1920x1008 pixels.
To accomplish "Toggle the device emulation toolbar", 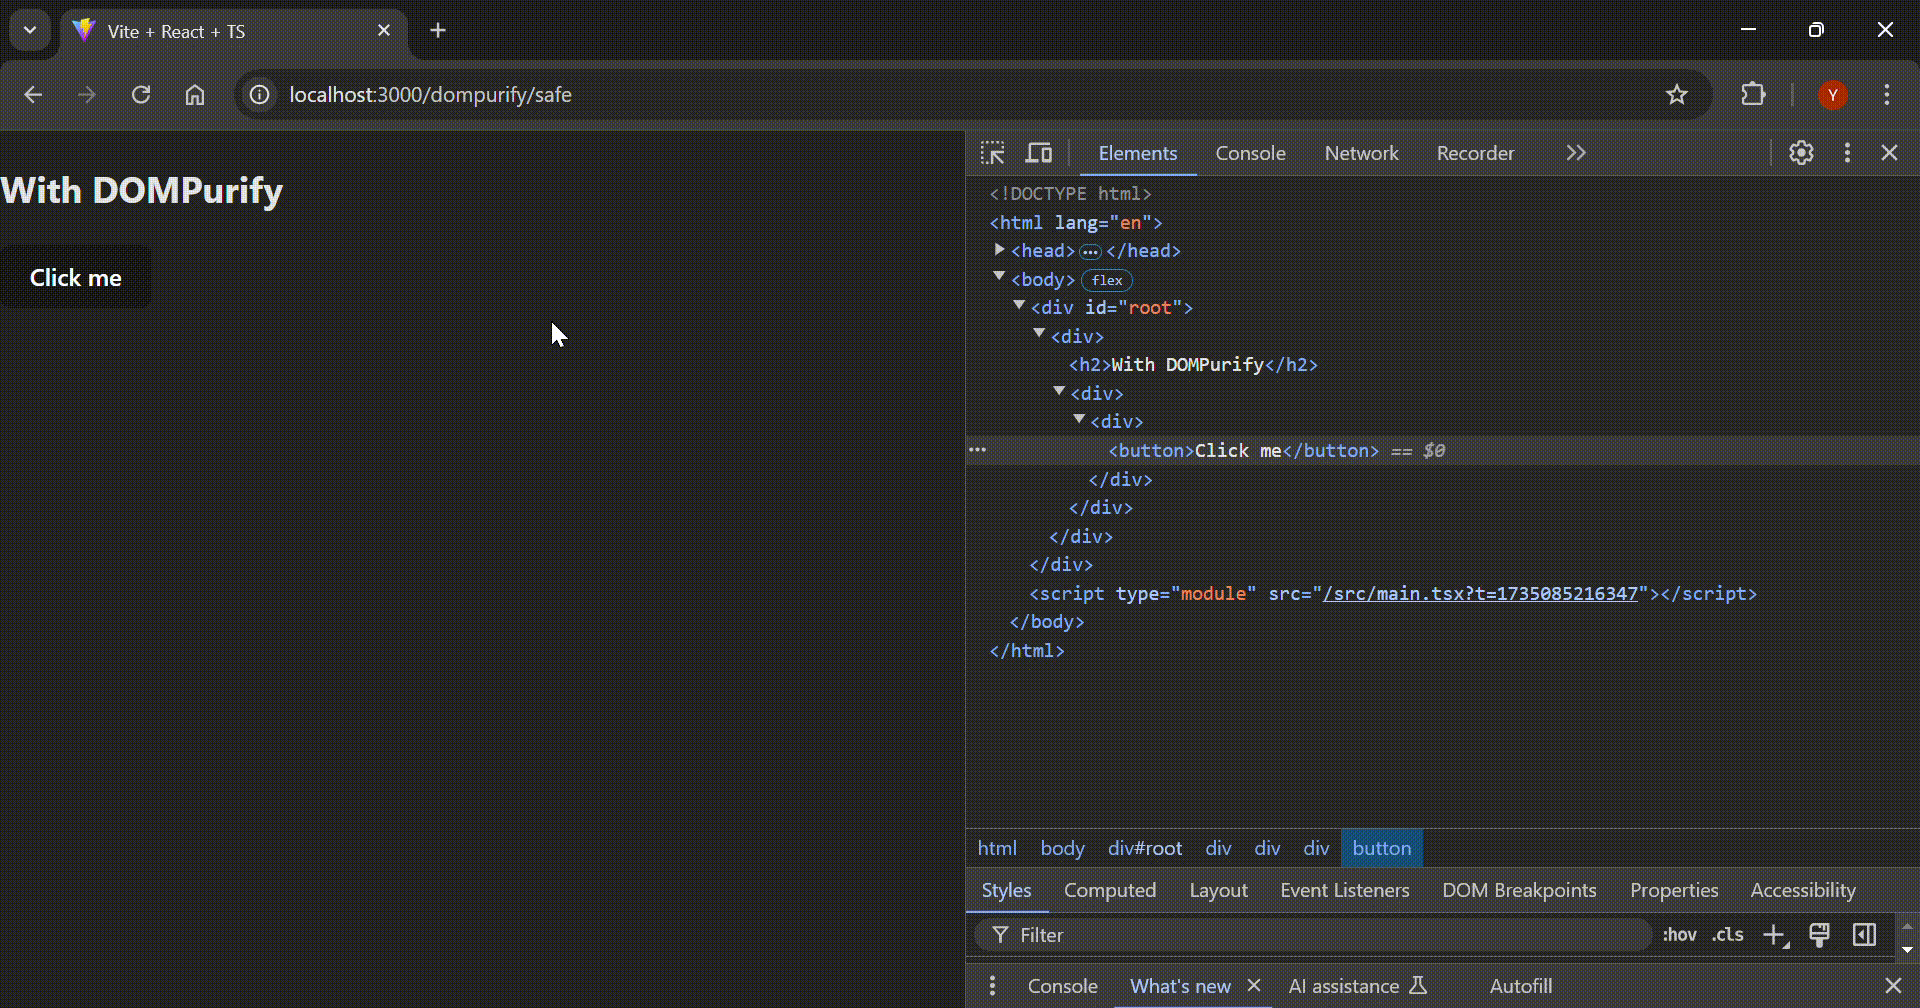I will click(x=1038, y=153).
